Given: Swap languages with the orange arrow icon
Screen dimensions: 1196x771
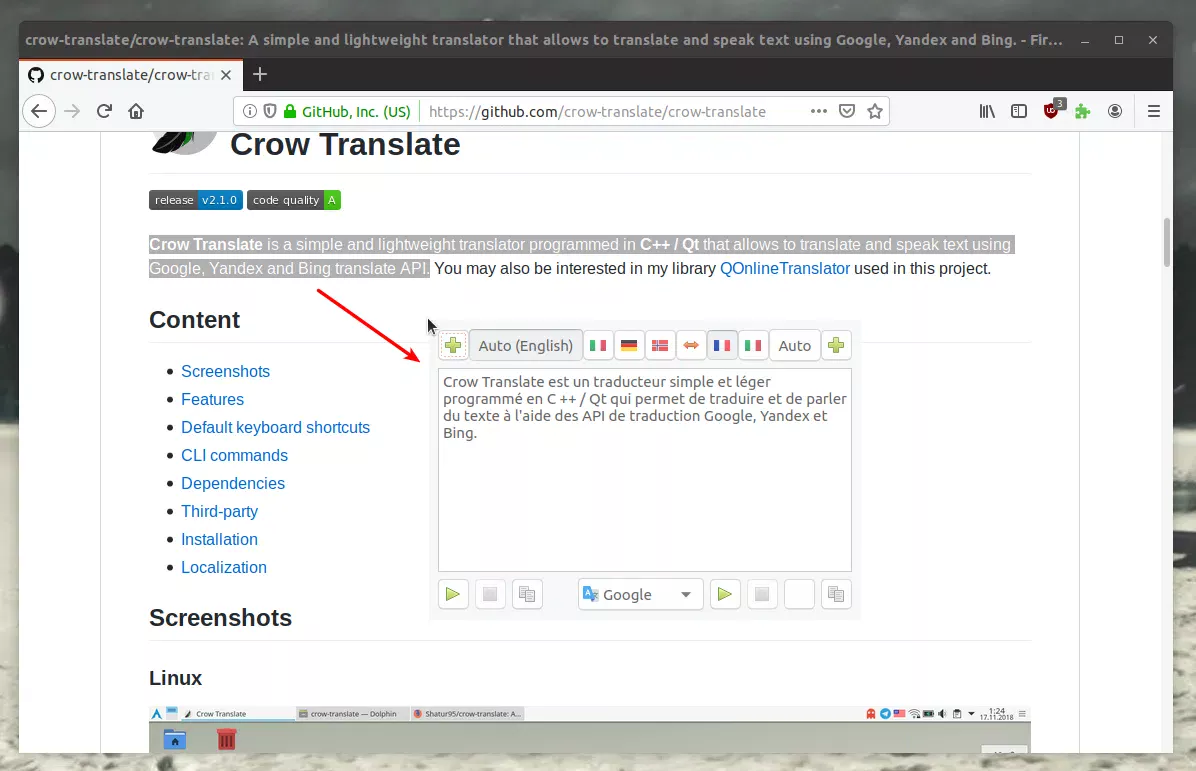Looking at the screenshot, I should coord(691,345).
